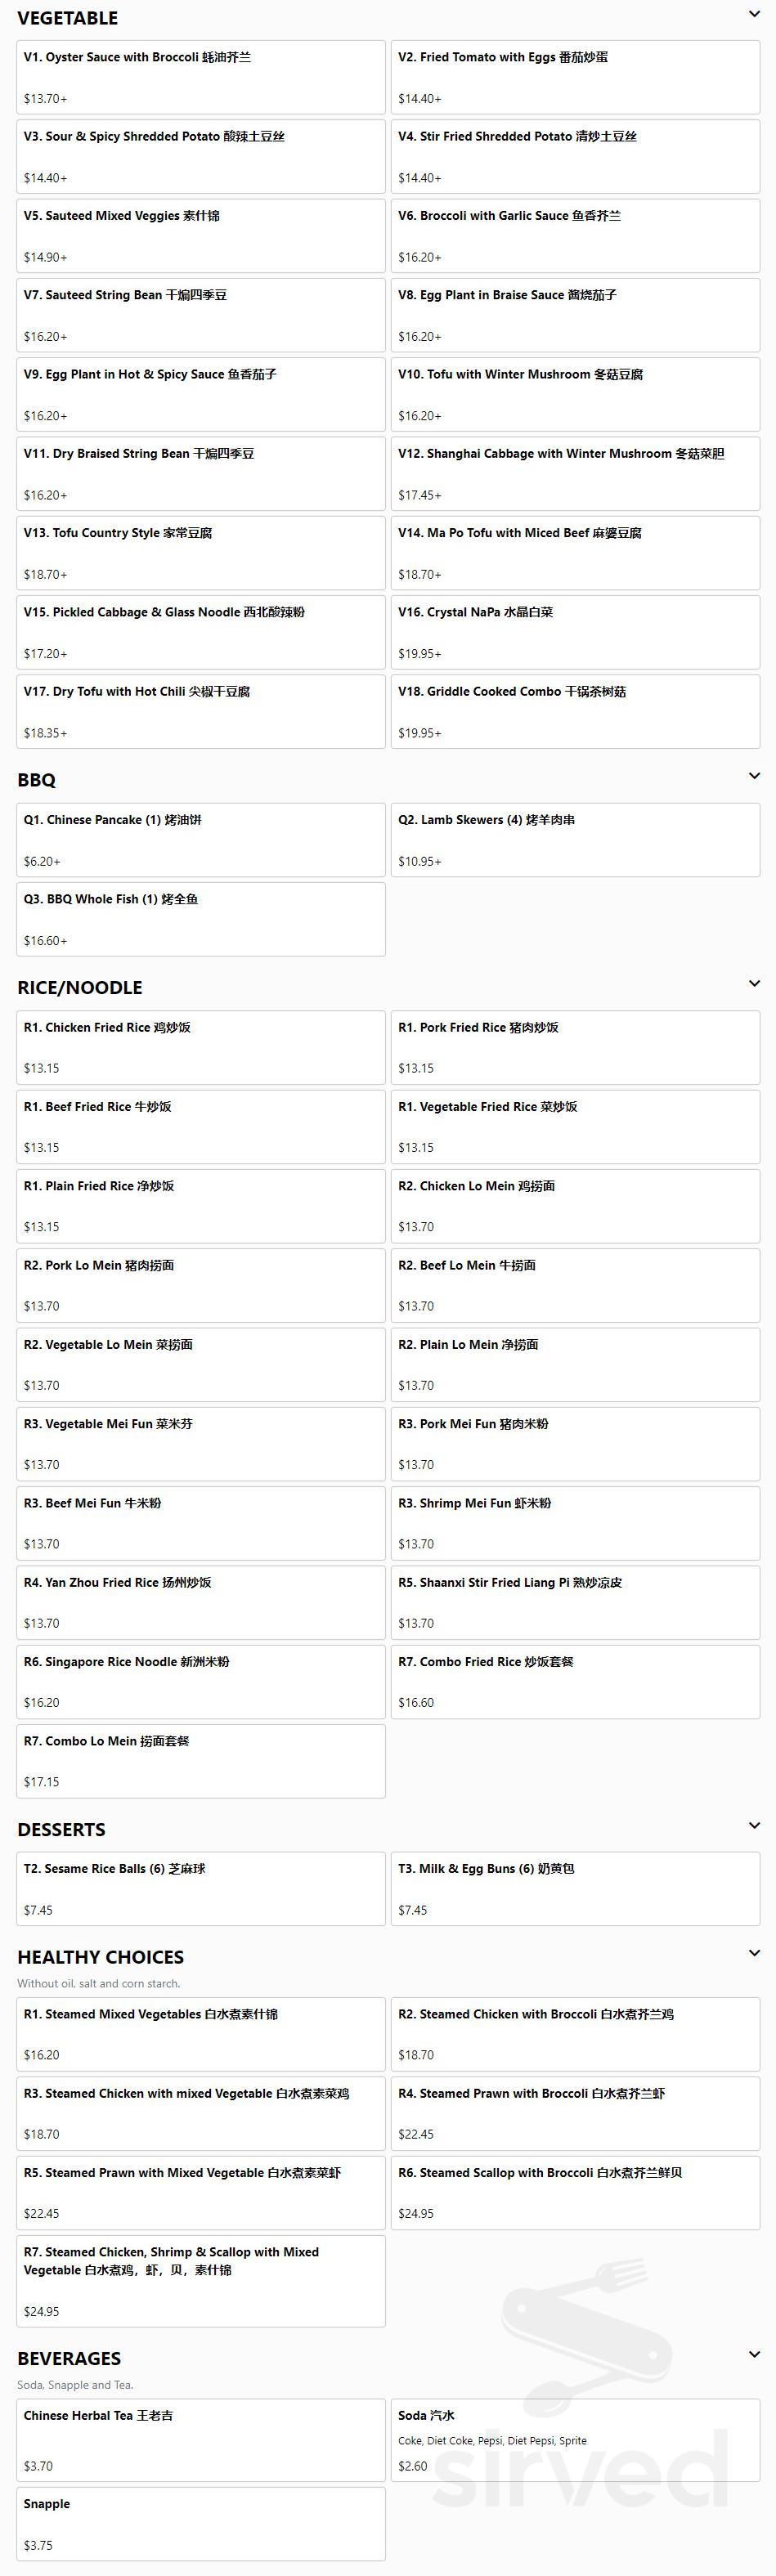Open R7. Combo Lo Mein item
This screenshot has width=776, height=2576.
pos(201,1760)
